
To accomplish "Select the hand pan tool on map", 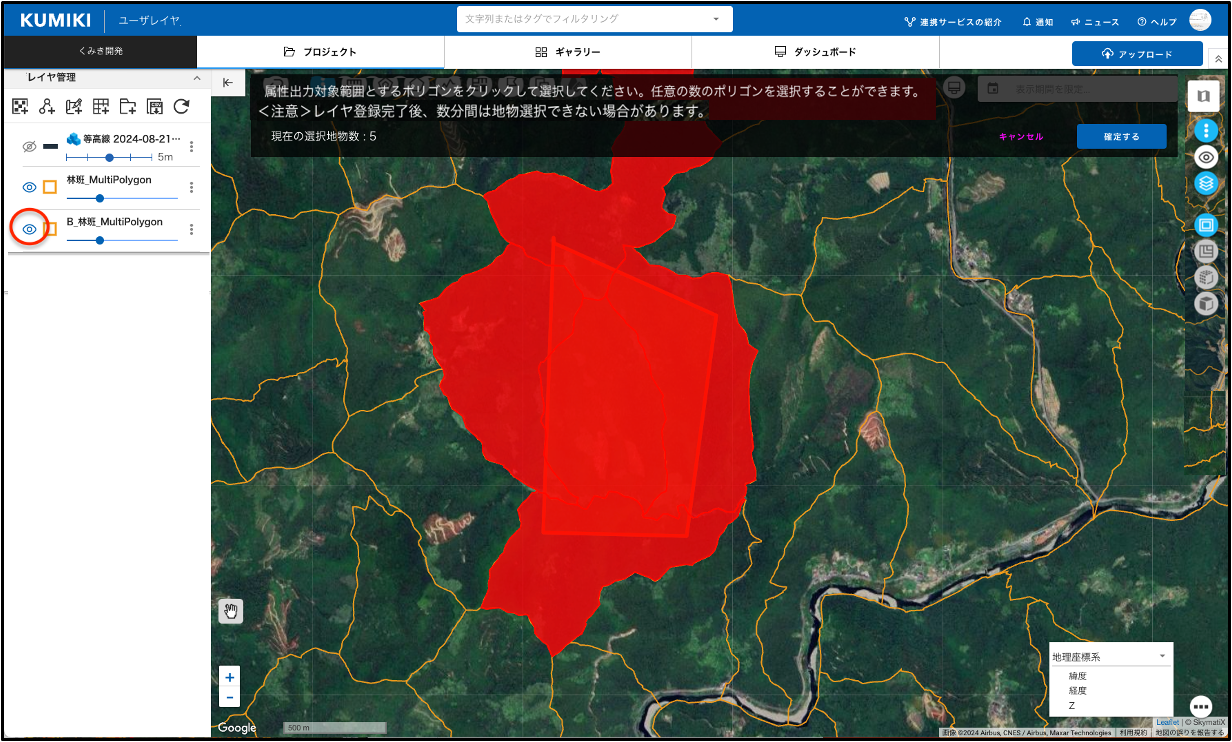I will [x=231, y=611].
